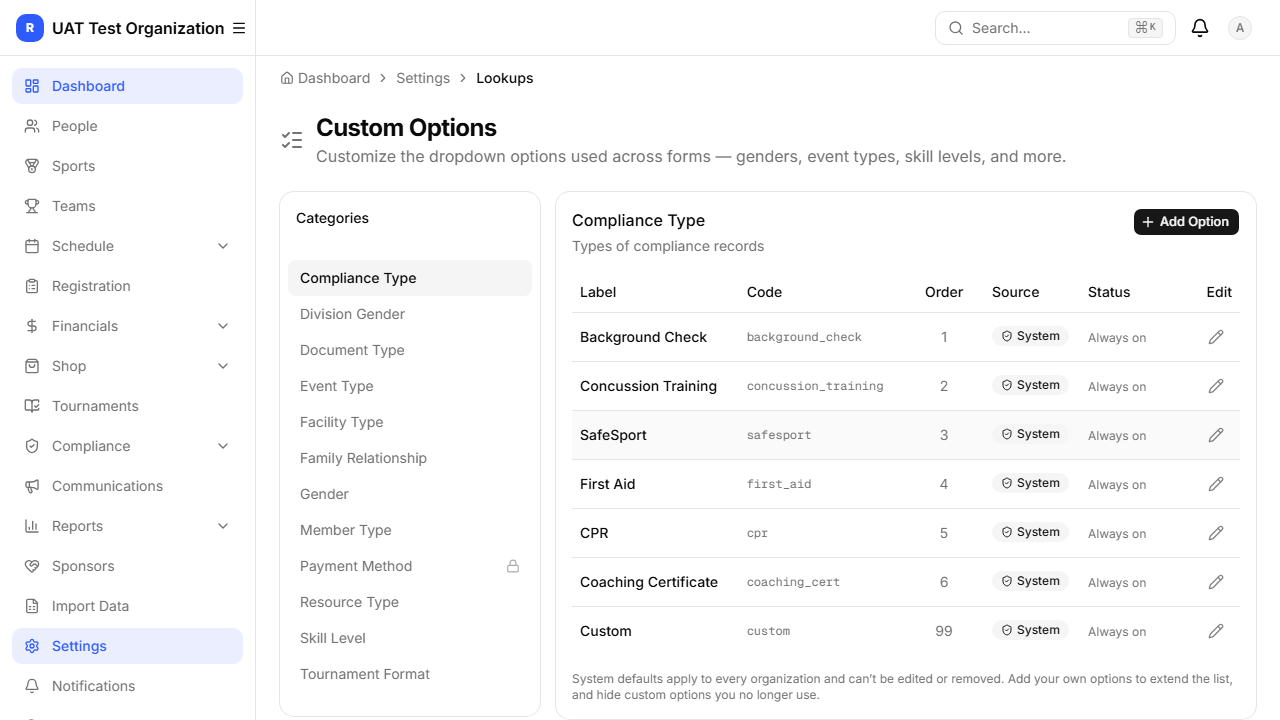This screenshot has height=720, width=1280.
Task: Select the Facility Type category
Action: coord(410,422)
